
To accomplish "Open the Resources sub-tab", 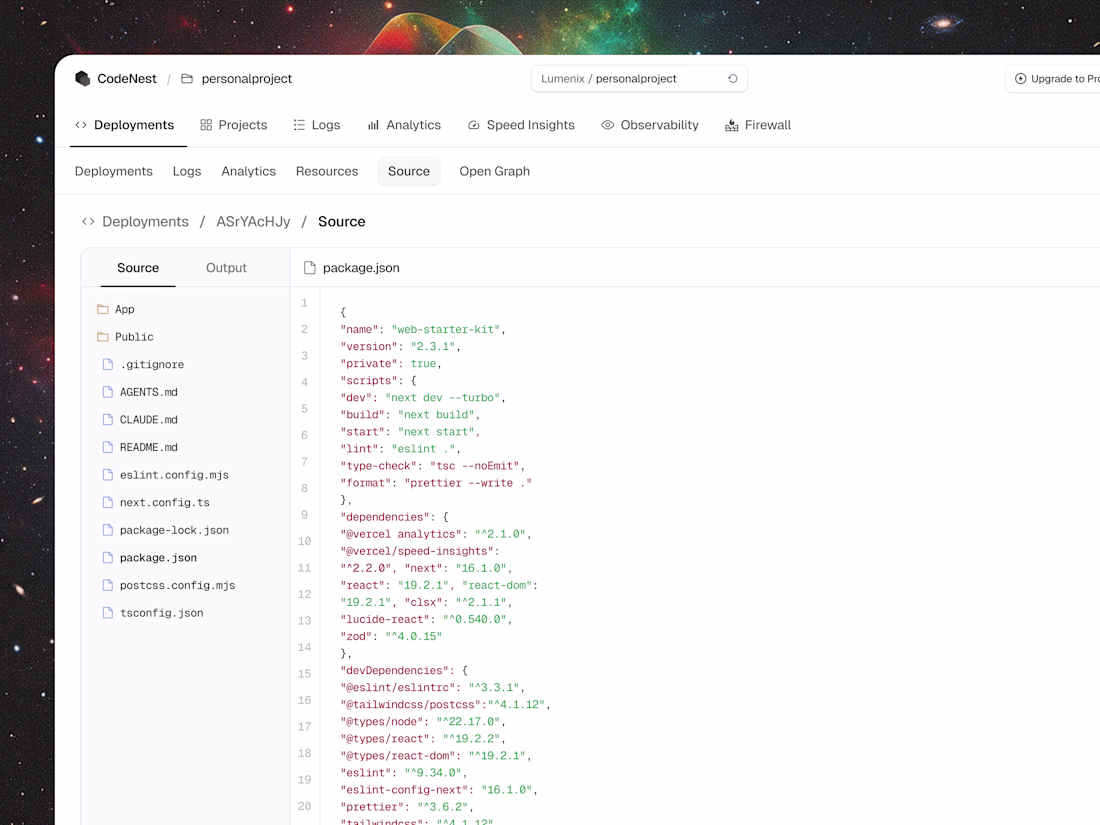I will click(x=327, y=171).
